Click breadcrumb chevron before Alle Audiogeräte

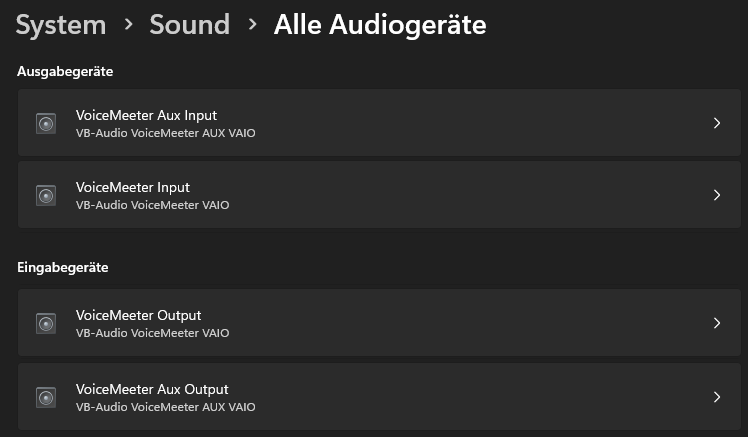coord(252,24)
